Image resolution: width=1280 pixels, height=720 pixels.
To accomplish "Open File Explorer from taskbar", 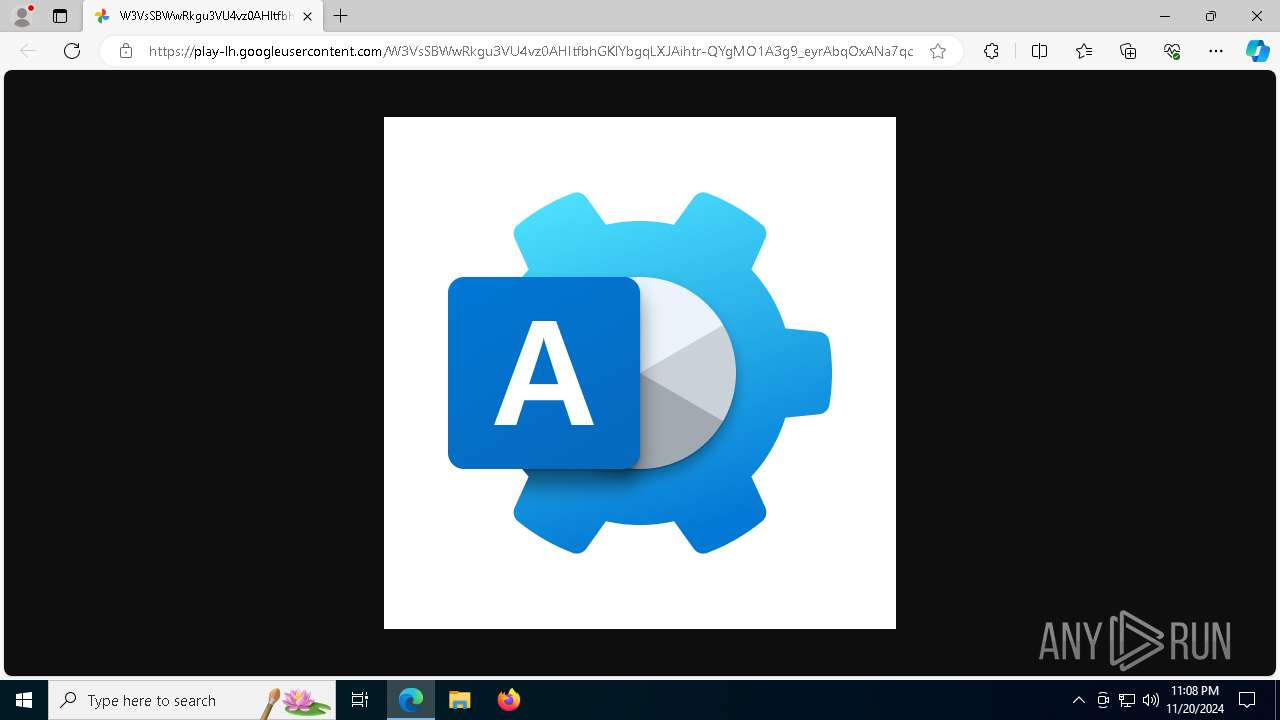I will pos(459,700).
